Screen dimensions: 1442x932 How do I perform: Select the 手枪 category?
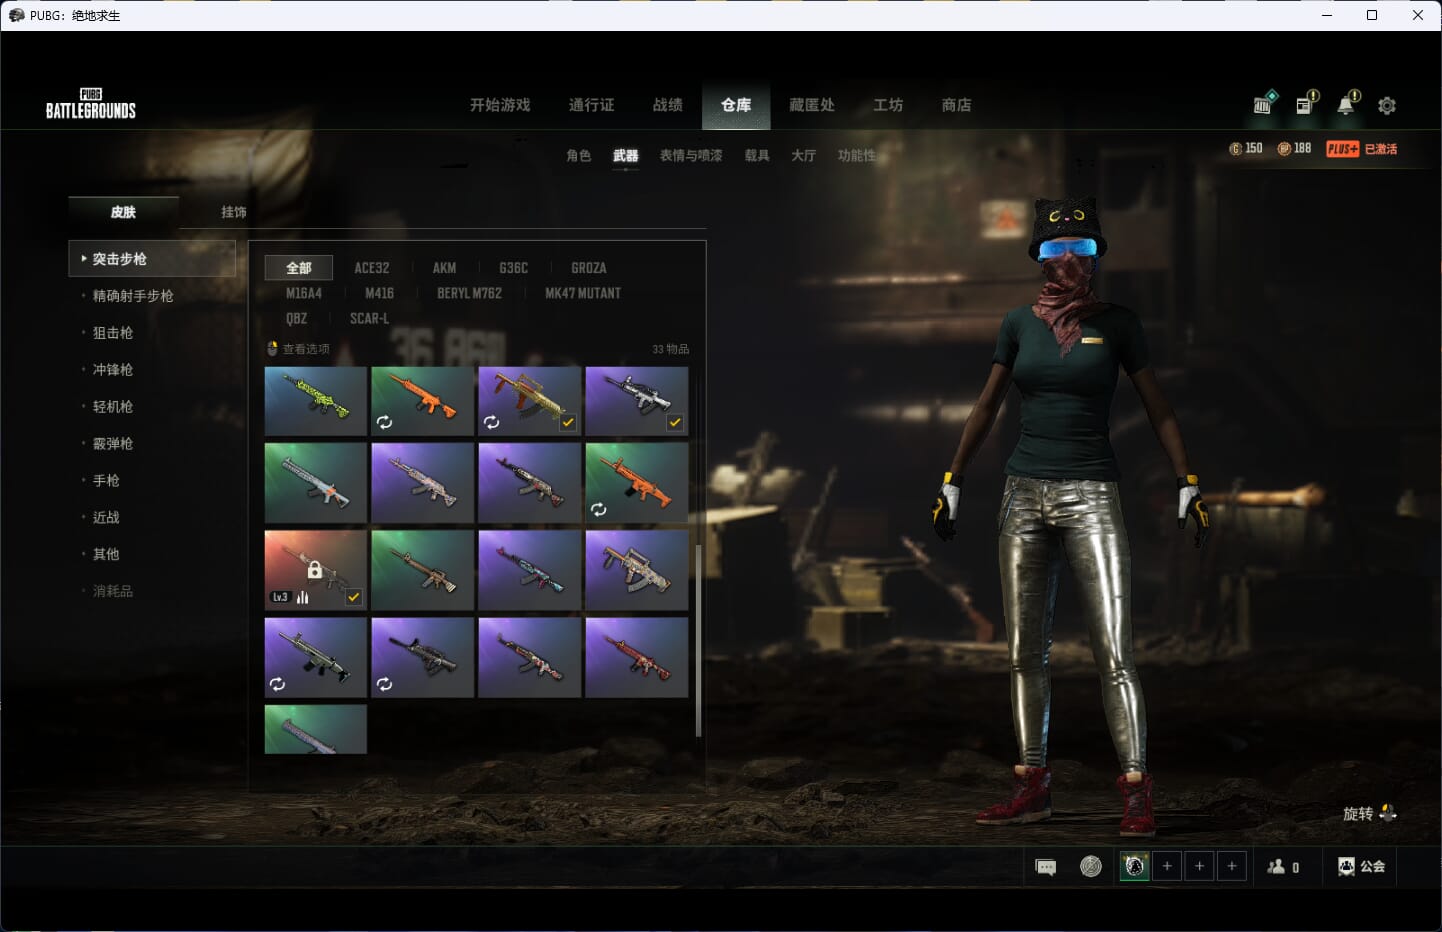coord(106,481)
